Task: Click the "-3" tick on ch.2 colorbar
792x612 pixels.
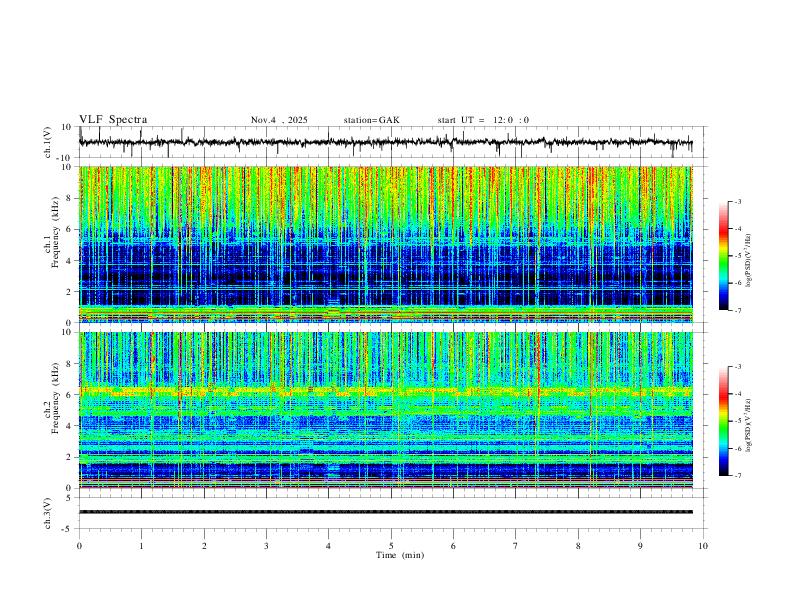Action: [x=738, y=367]
